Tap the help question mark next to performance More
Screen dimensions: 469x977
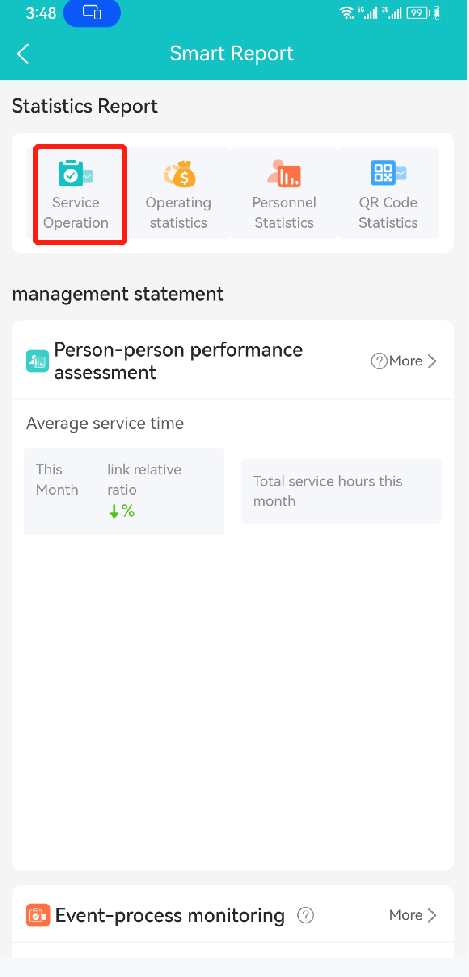coord(379,361)
